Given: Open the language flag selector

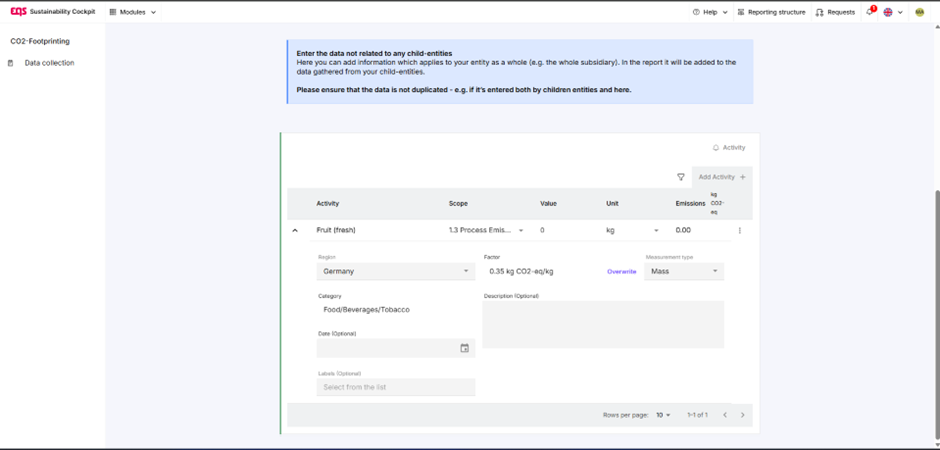Looking at the screenshot, I should tap(893, 12).
